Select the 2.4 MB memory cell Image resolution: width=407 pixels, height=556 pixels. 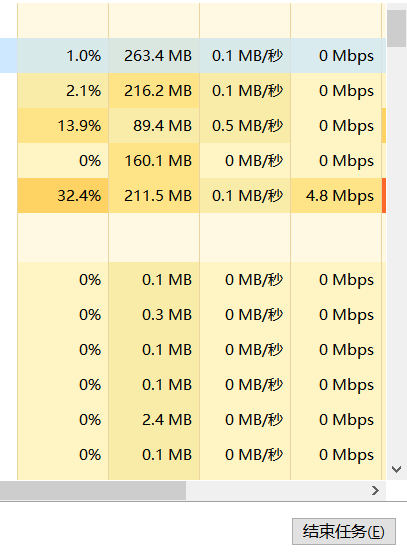(154, 419)
